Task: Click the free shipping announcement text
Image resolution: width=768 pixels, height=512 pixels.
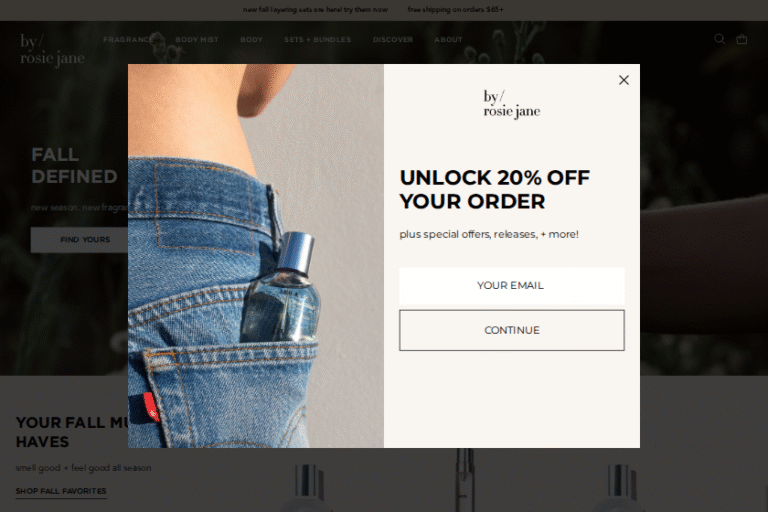Action: [456, 10]
